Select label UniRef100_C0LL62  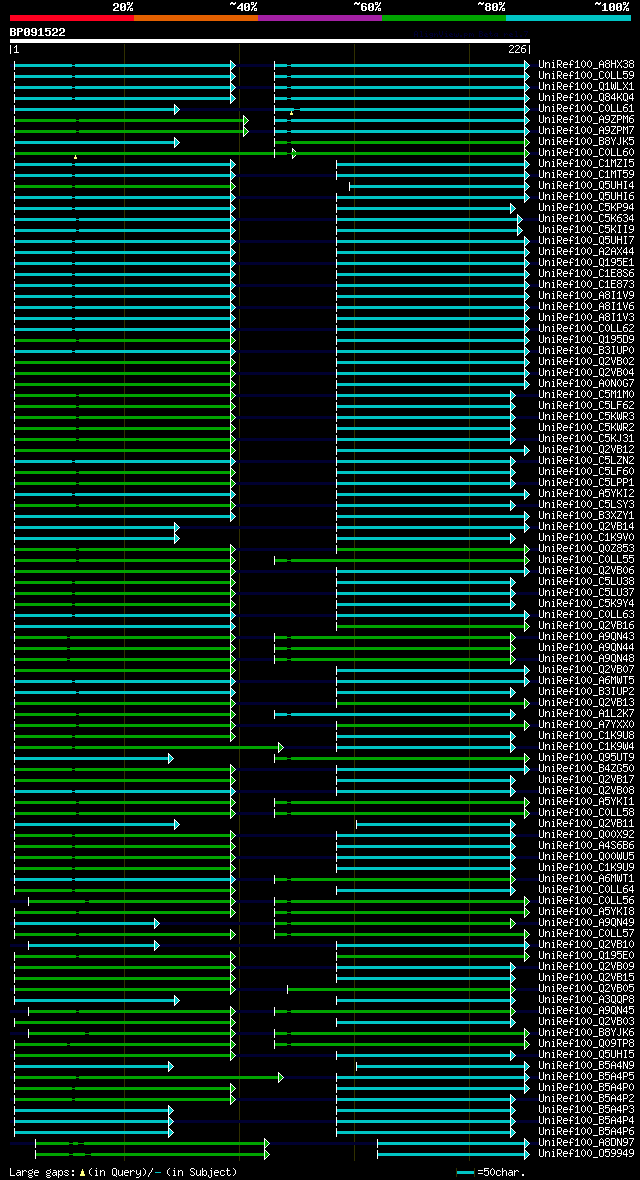(587, 328)
